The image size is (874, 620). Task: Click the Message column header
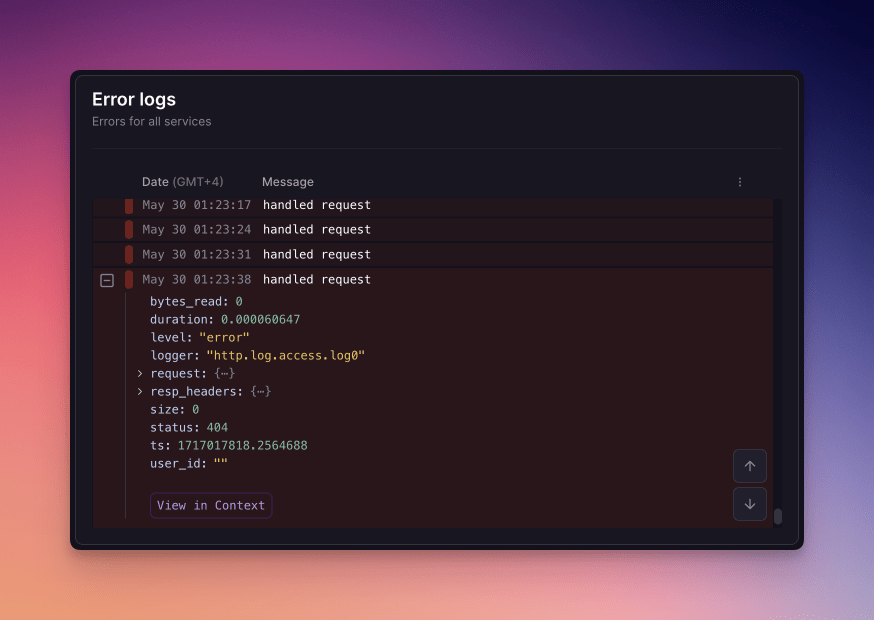coord(288,182)
